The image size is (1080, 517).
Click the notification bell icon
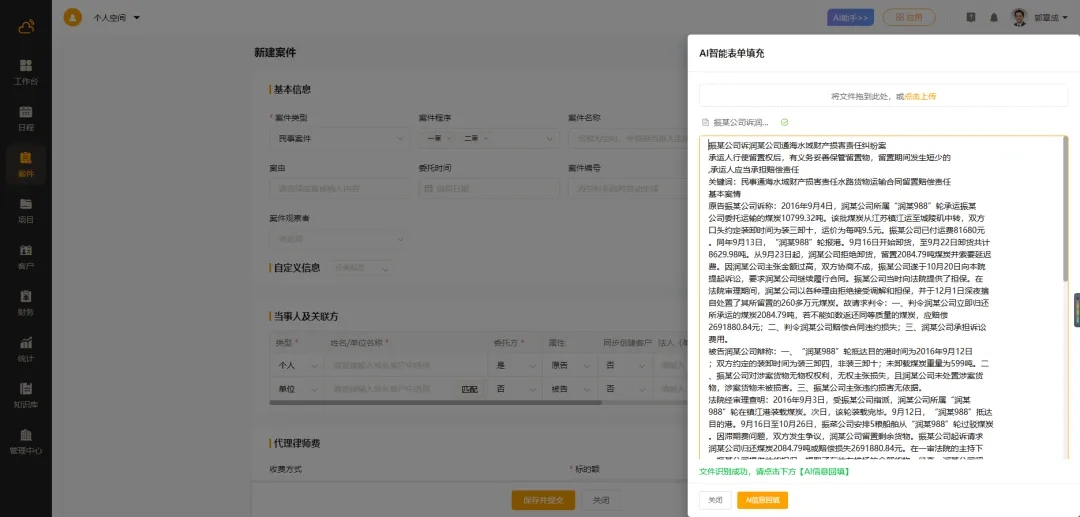(994, 17)
